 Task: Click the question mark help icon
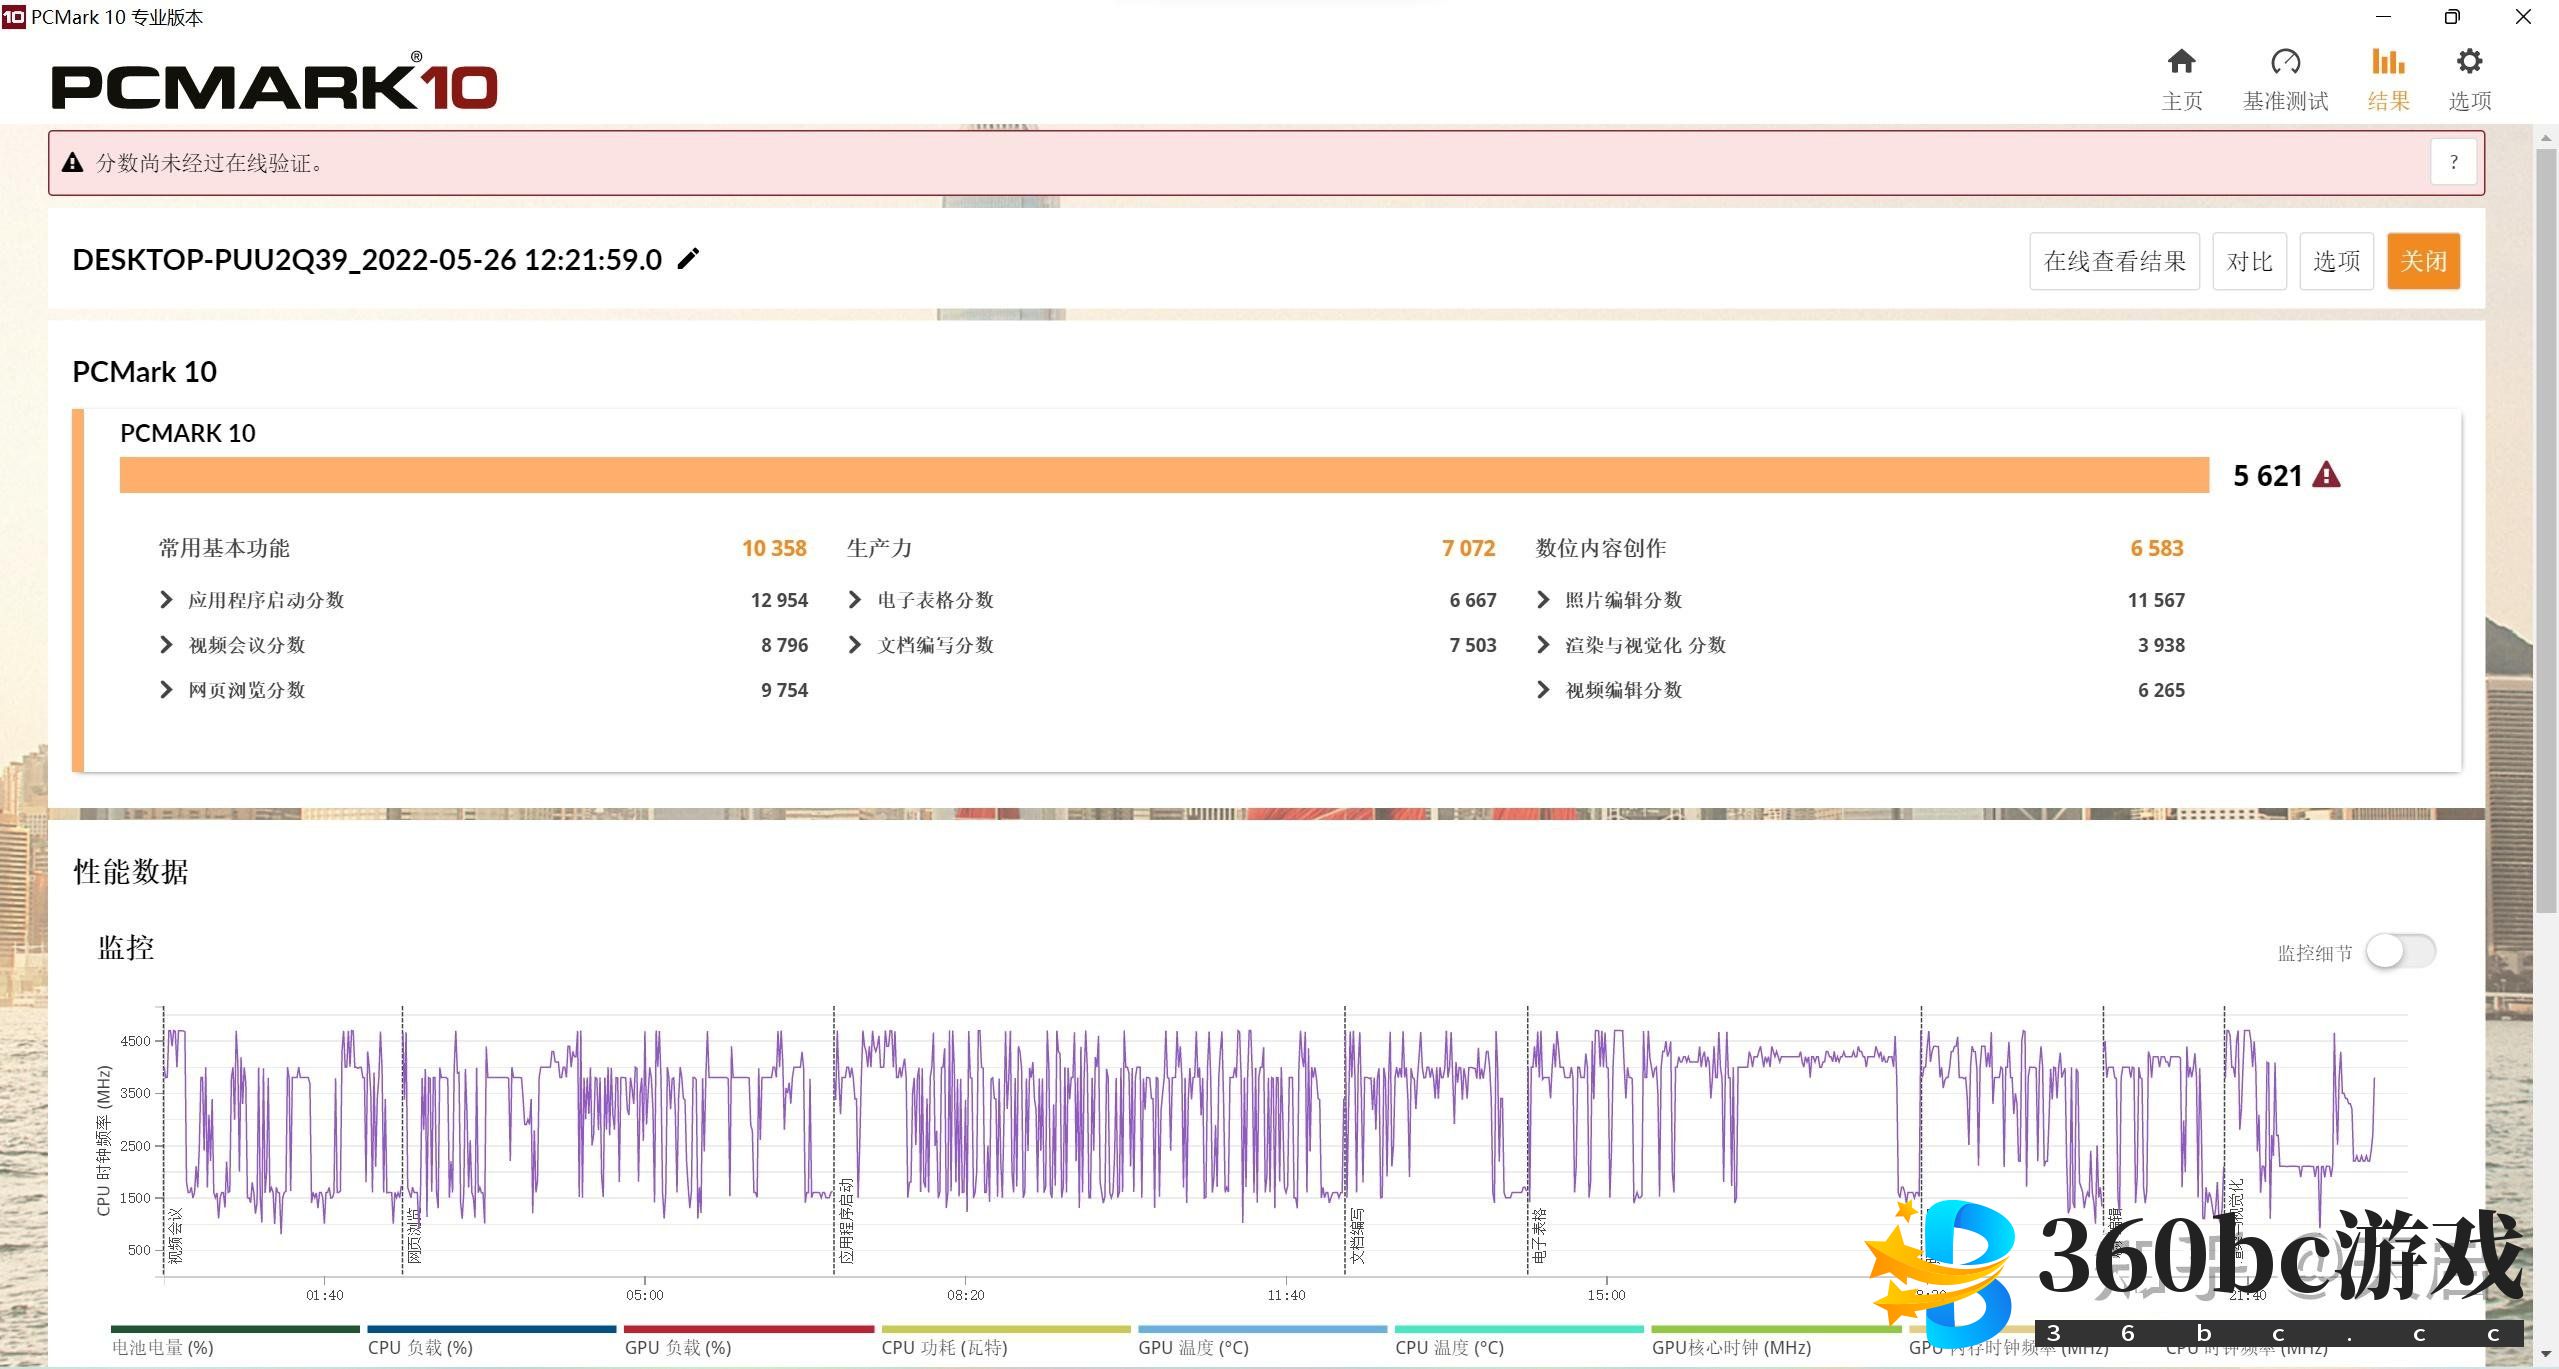coord(2453,162)
